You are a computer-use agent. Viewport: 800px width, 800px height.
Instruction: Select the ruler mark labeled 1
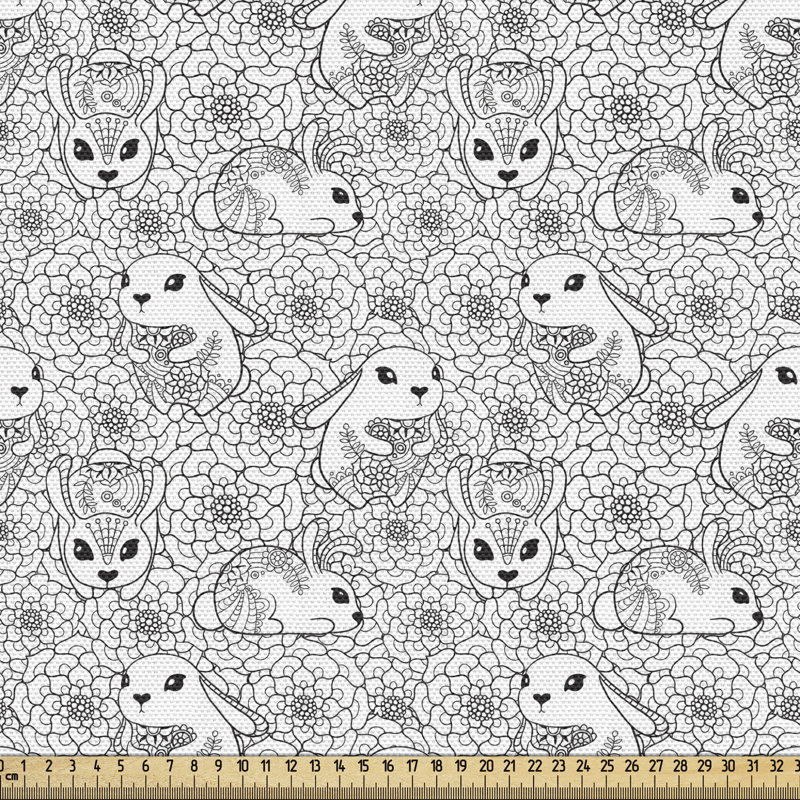23,766
